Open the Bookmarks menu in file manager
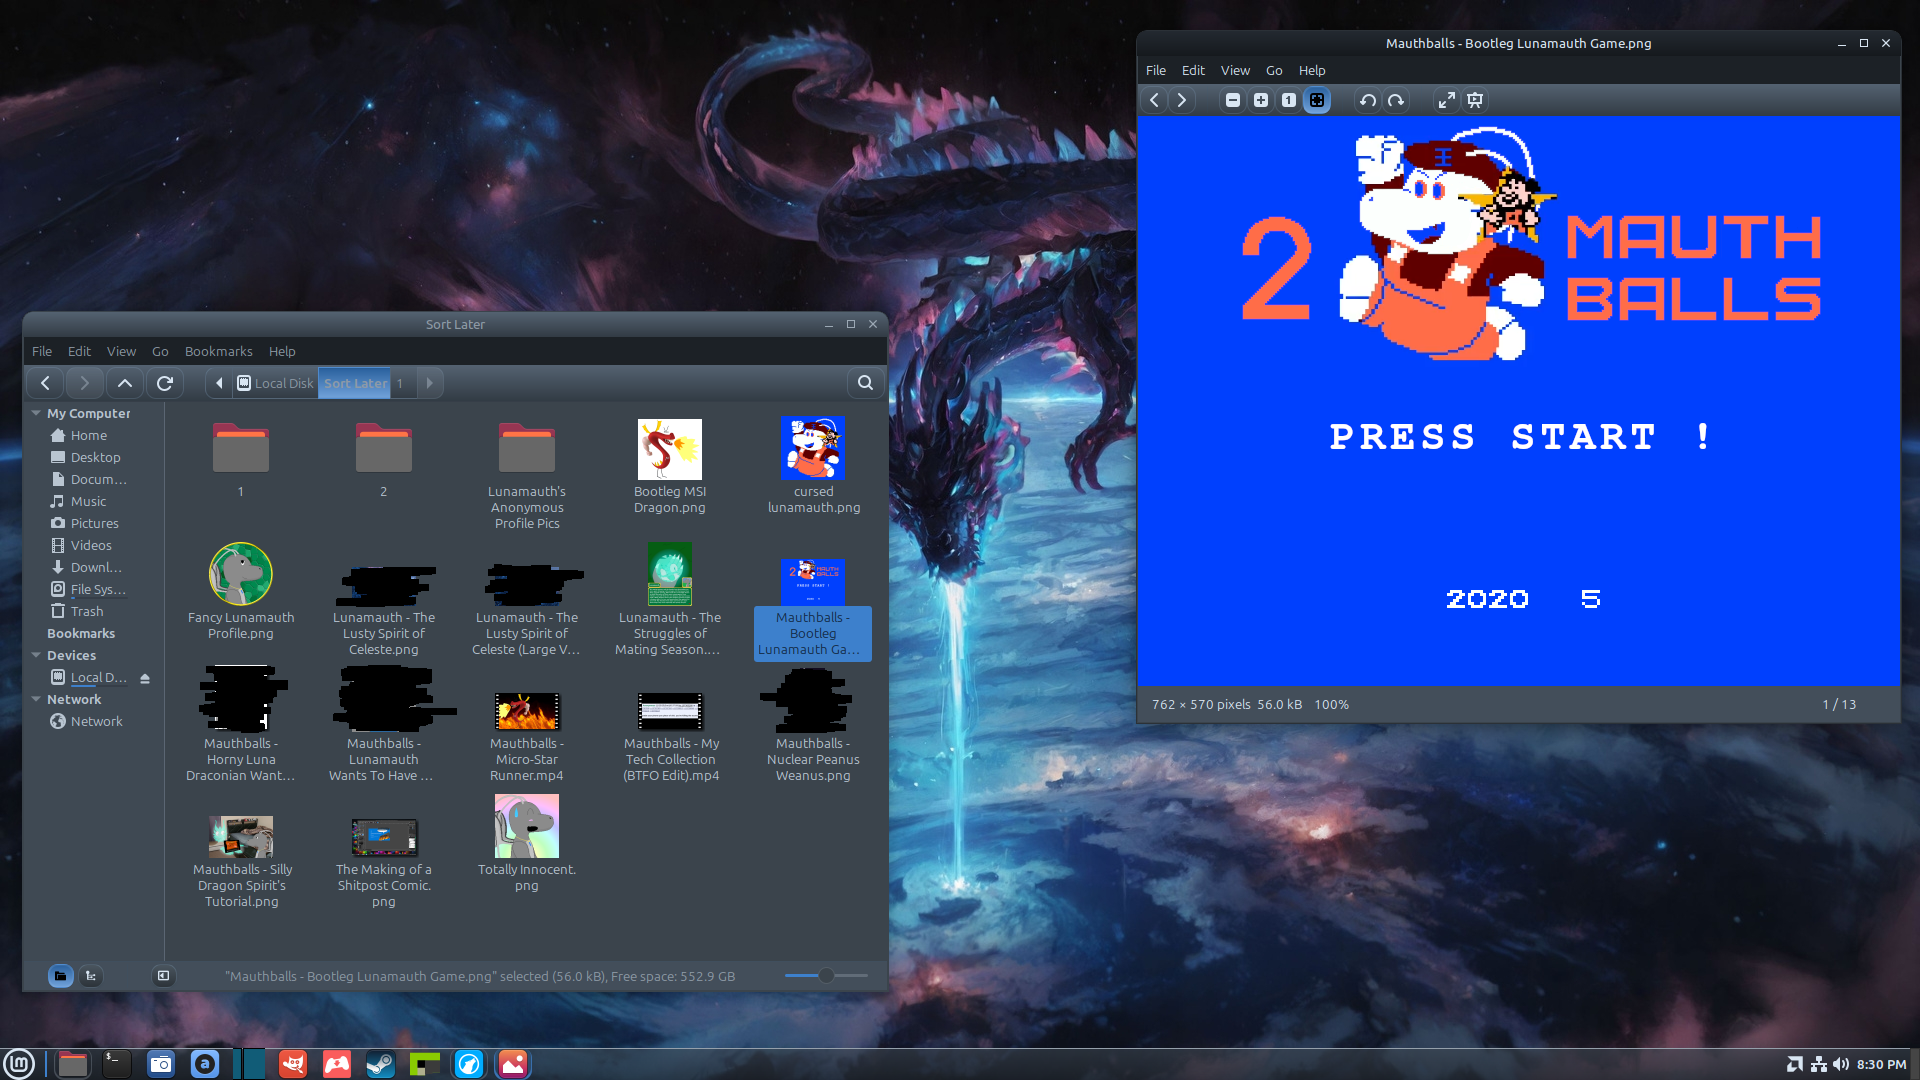1920x1080 pixels. [x=218, y=351]
